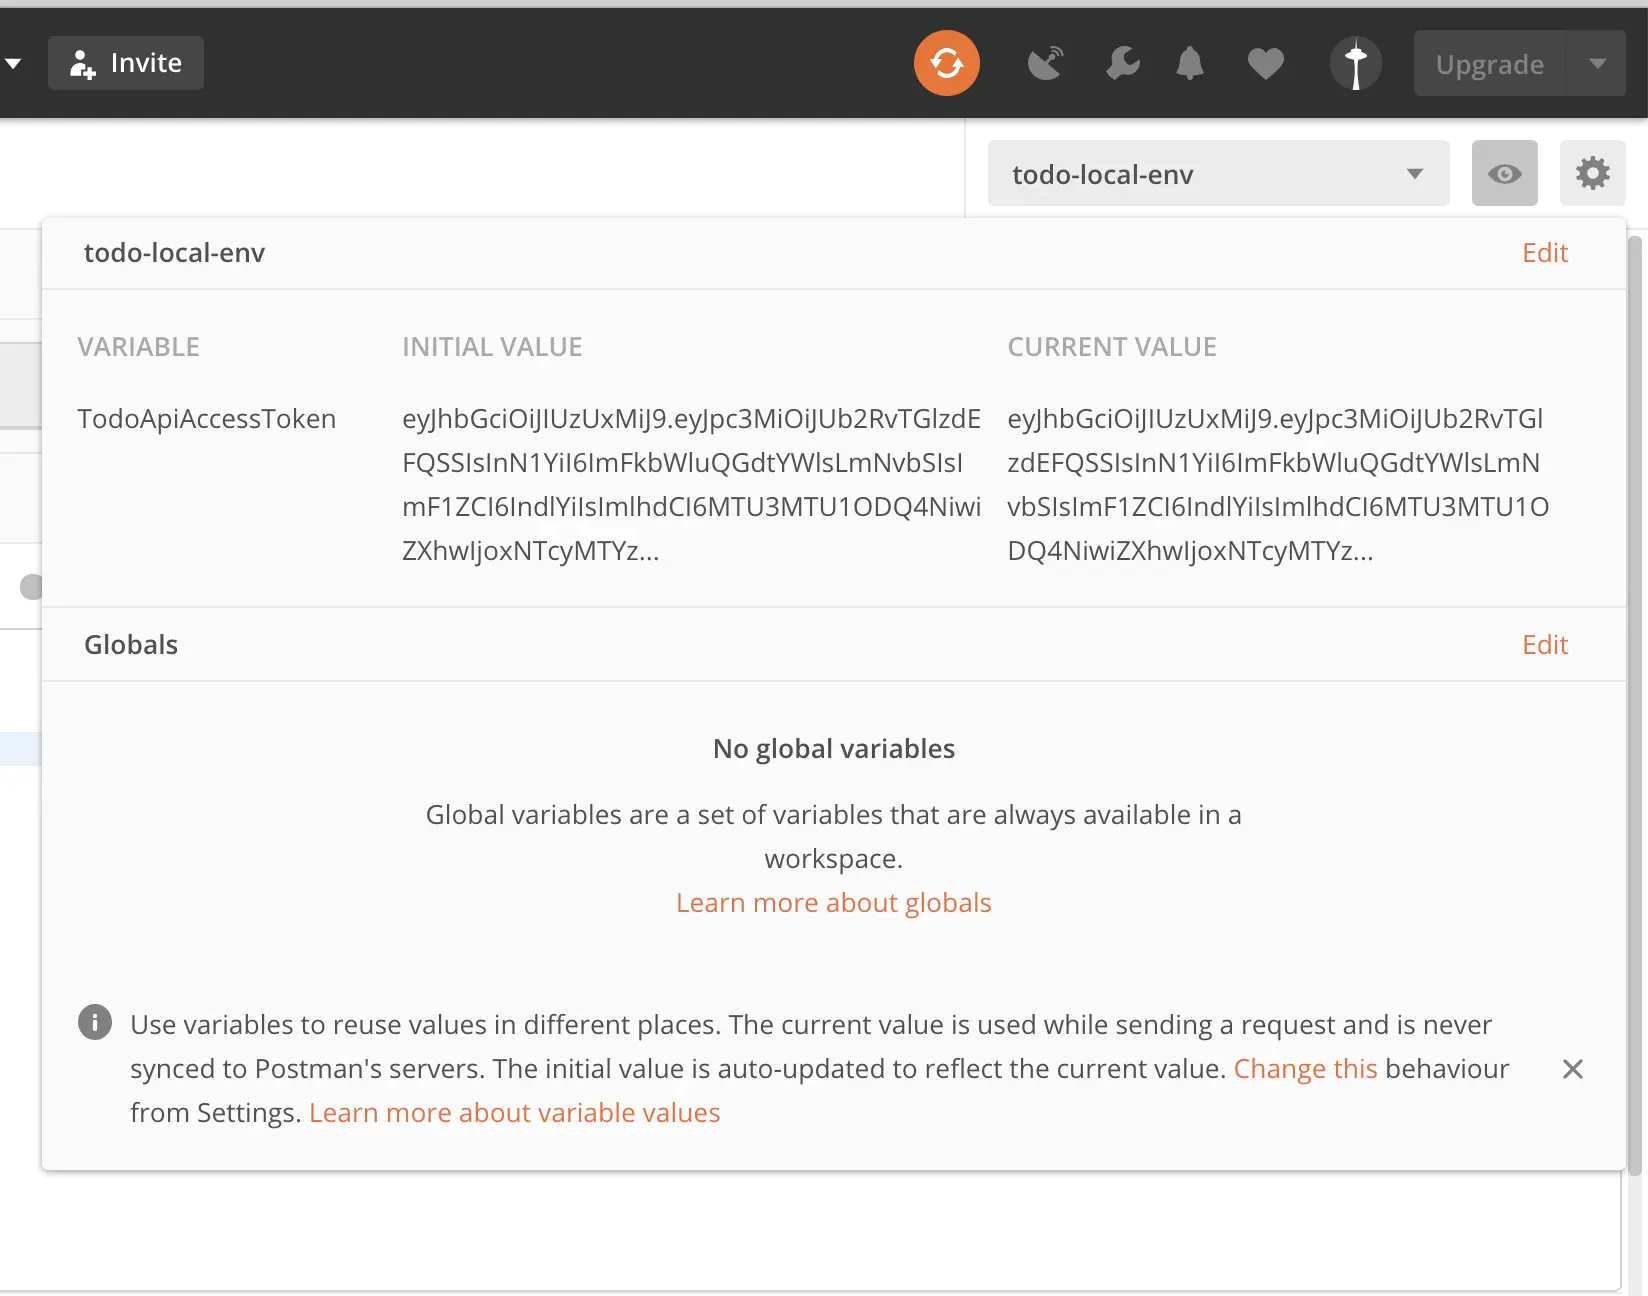This screenshot has width=1648, height=1296.
Task: Open the todo-local-env environment dropdown
Action: [1218, 174]
